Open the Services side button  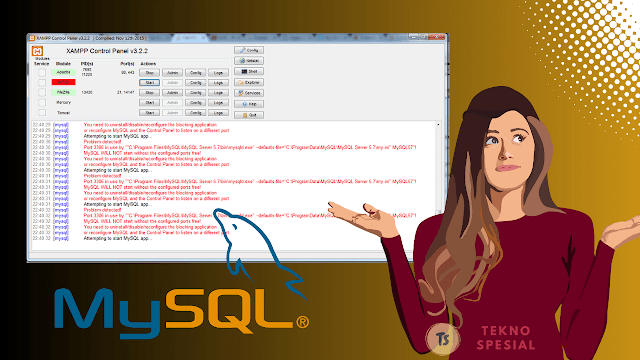pos(249,93)
